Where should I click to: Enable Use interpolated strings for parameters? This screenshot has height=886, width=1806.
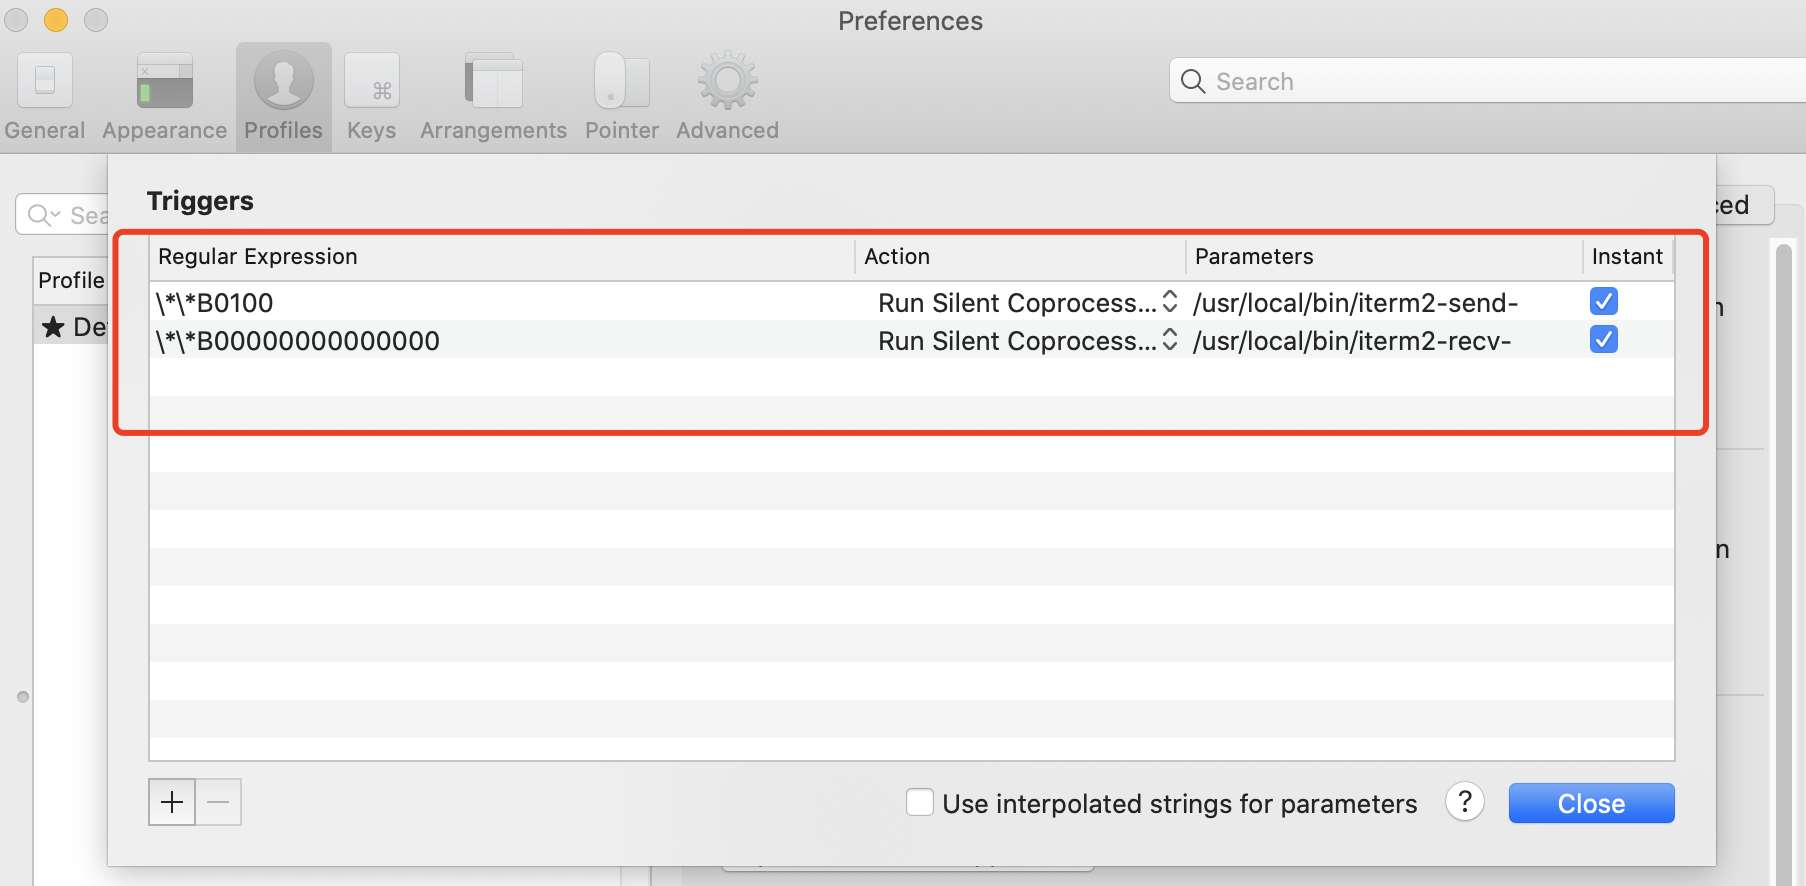click(920, 802)
